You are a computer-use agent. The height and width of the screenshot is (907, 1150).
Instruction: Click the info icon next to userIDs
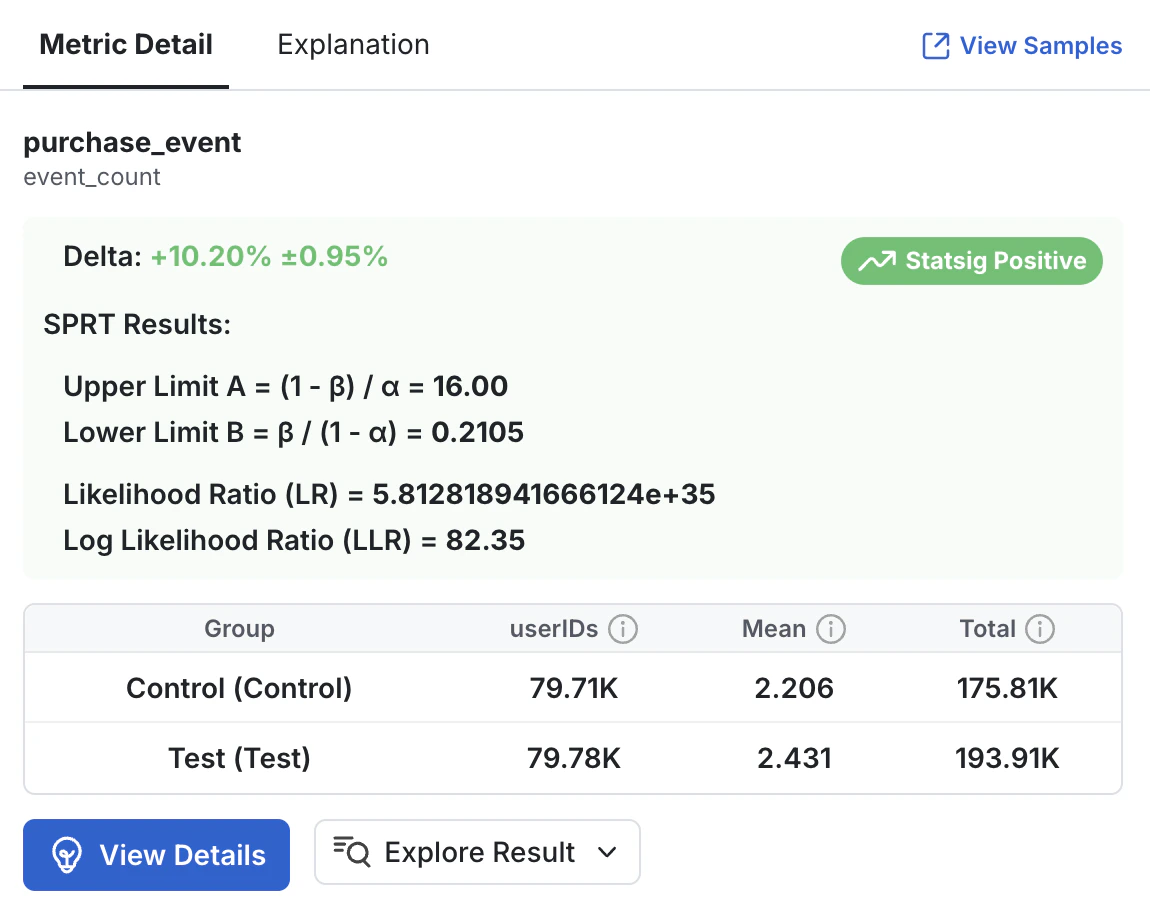pyautogui.click(x=623, y=629)
